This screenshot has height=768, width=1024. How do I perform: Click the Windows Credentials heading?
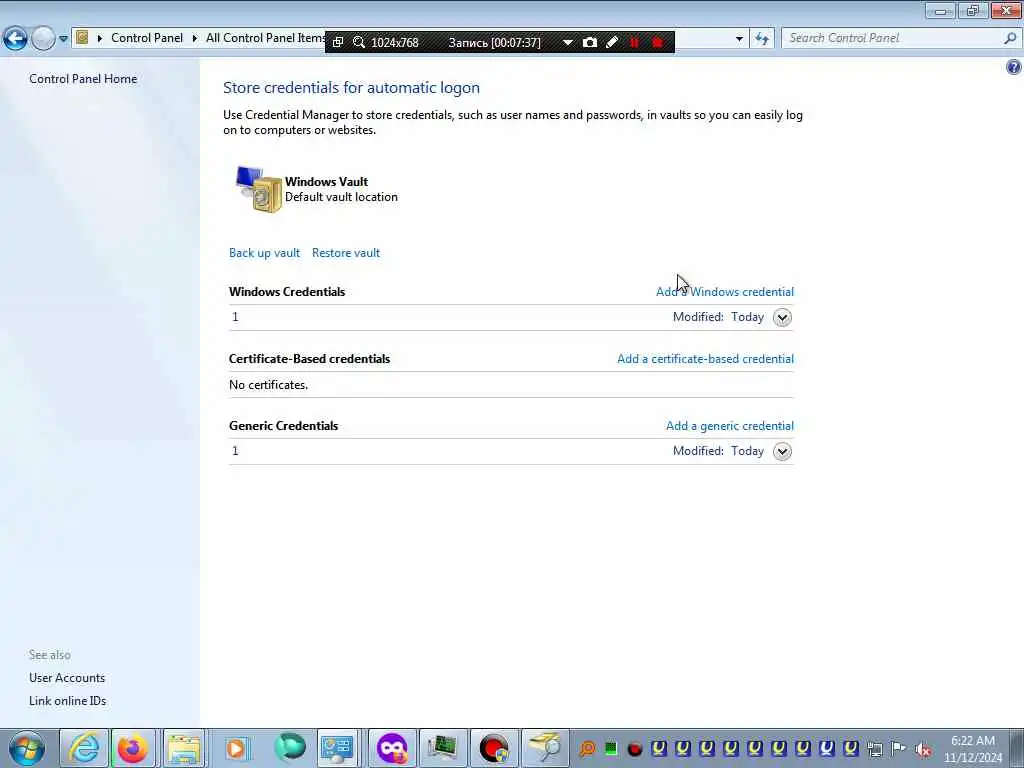pyautogui.click(x=287, y=292)
